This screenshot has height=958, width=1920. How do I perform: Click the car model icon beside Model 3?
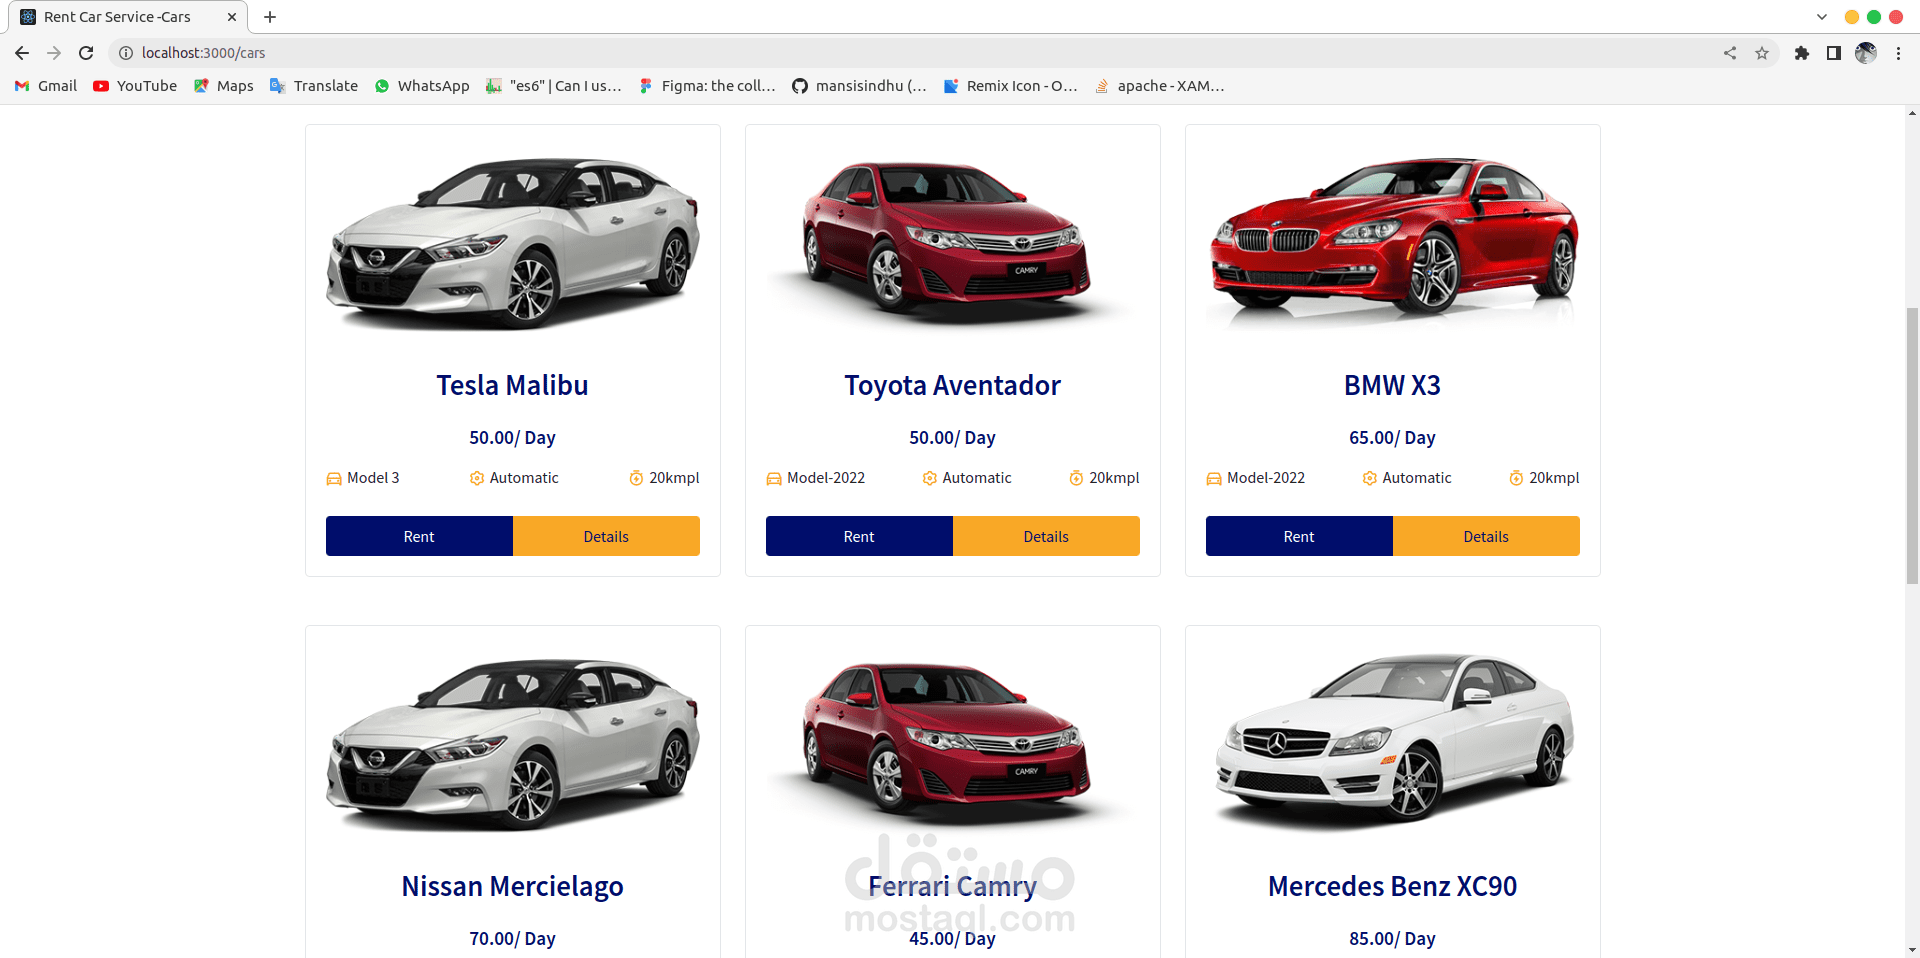tap(334, 479)
